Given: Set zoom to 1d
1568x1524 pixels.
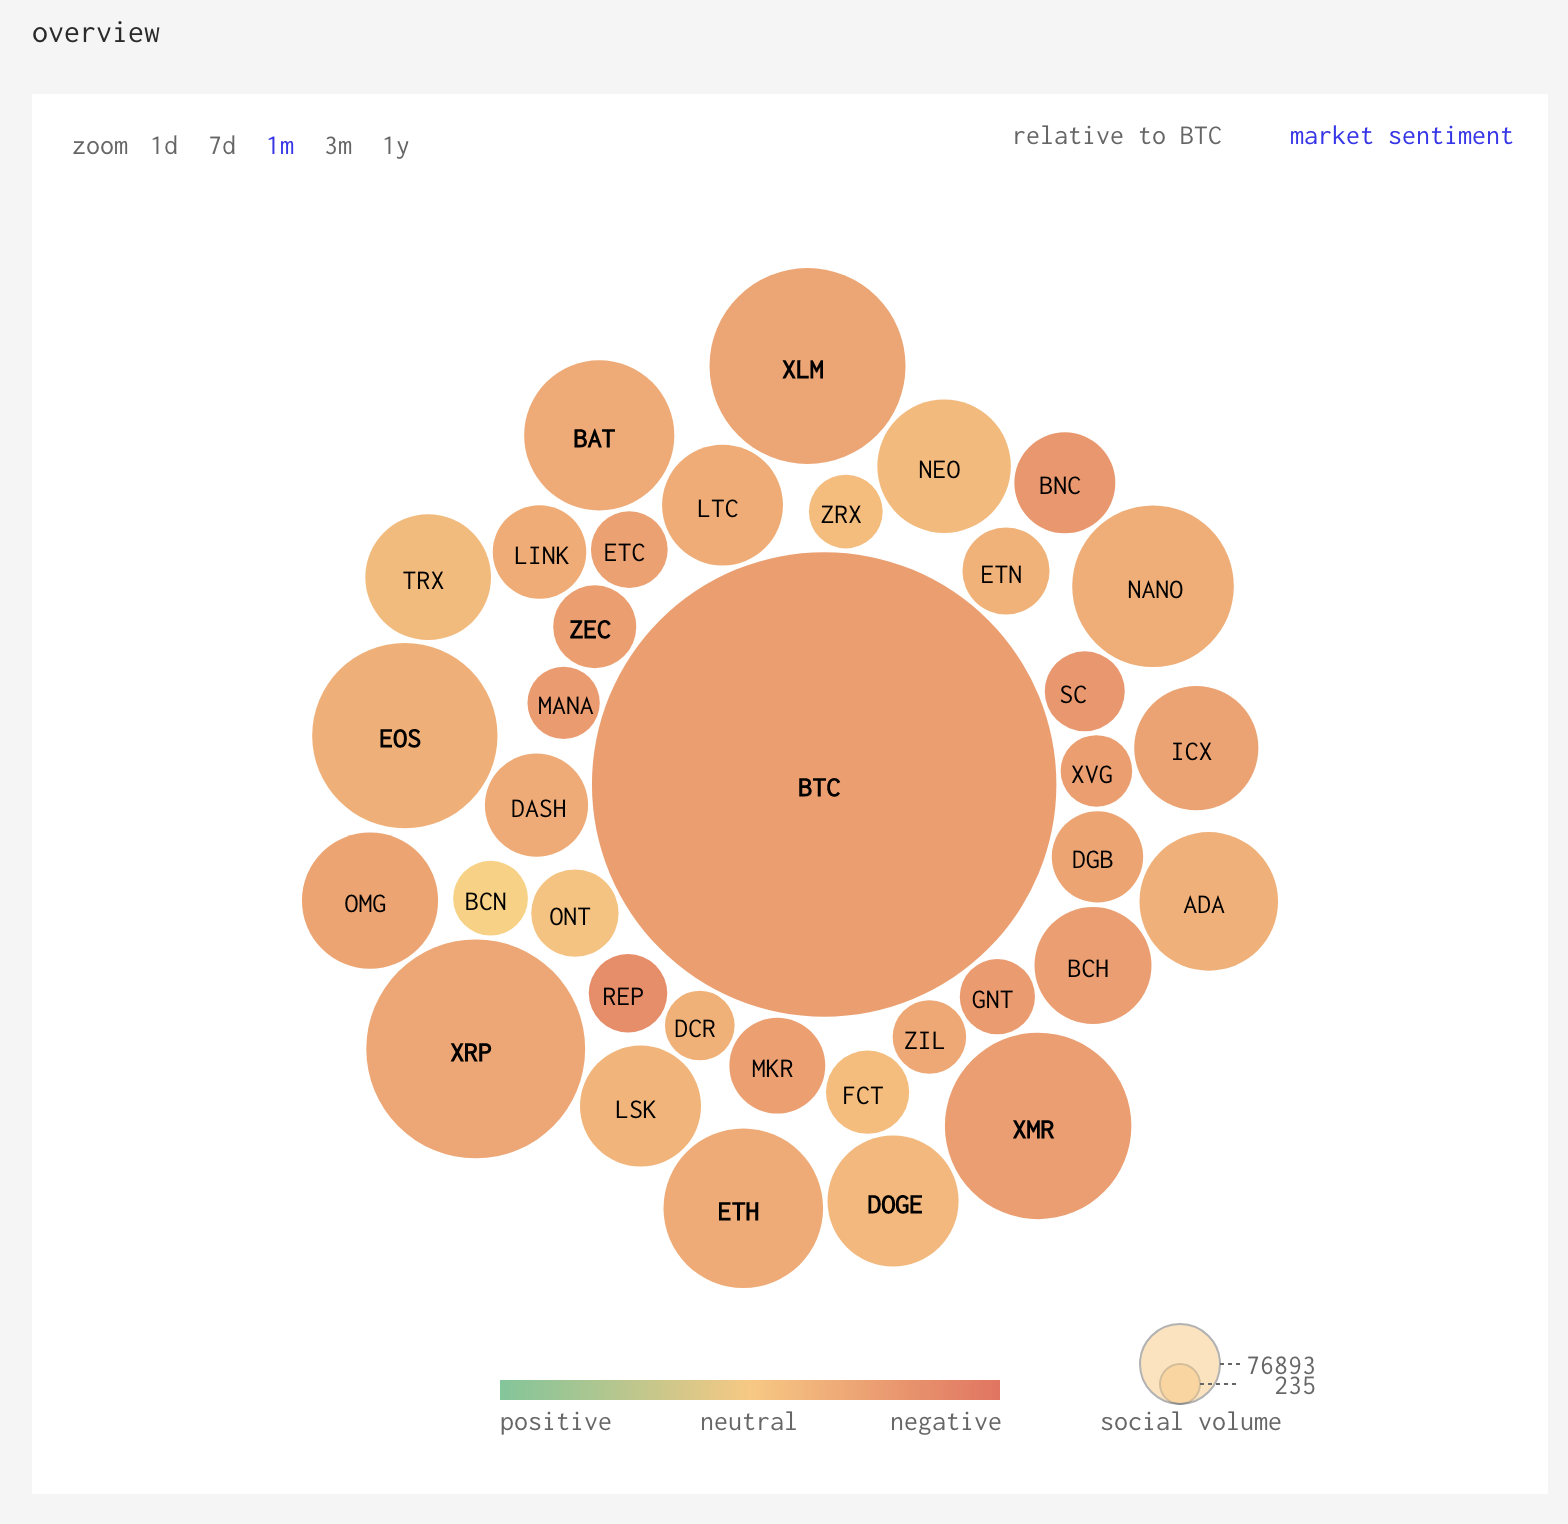Looking at the screenshot, I should pyautogui.click(x=164, y=146).
